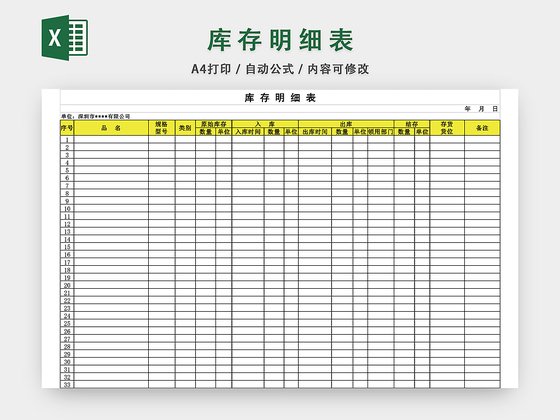Click the 备注 column header
The width and height of the screenshot is (560, 420).
coord(482,128)
